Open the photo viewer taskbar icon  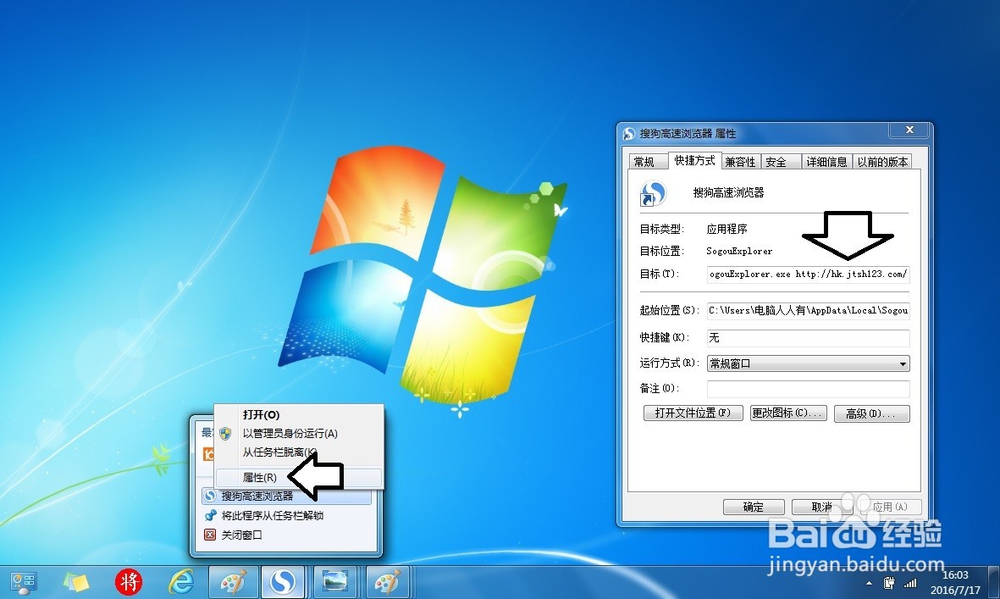[x=335, y=582]
